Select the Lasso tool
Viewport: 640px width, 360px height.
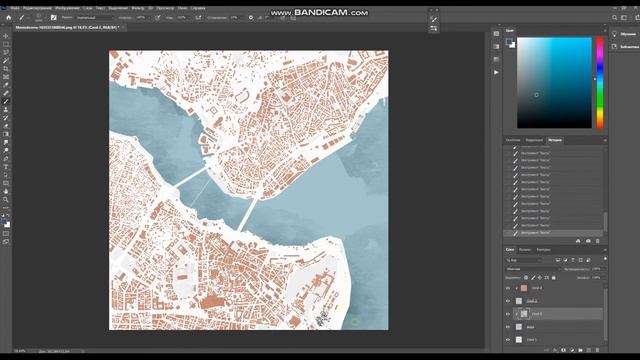pyautogui.click(x=6, y=53)
